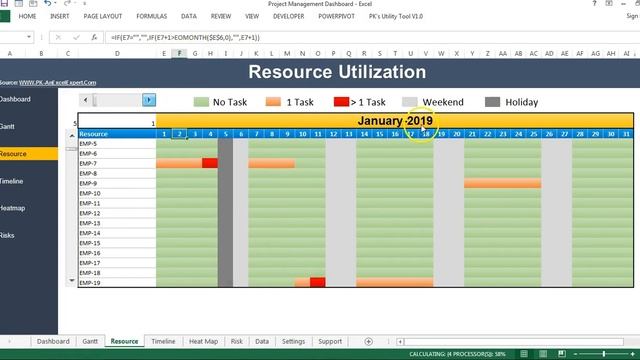Click the right arrow of the month scroller

click(149, 100)
